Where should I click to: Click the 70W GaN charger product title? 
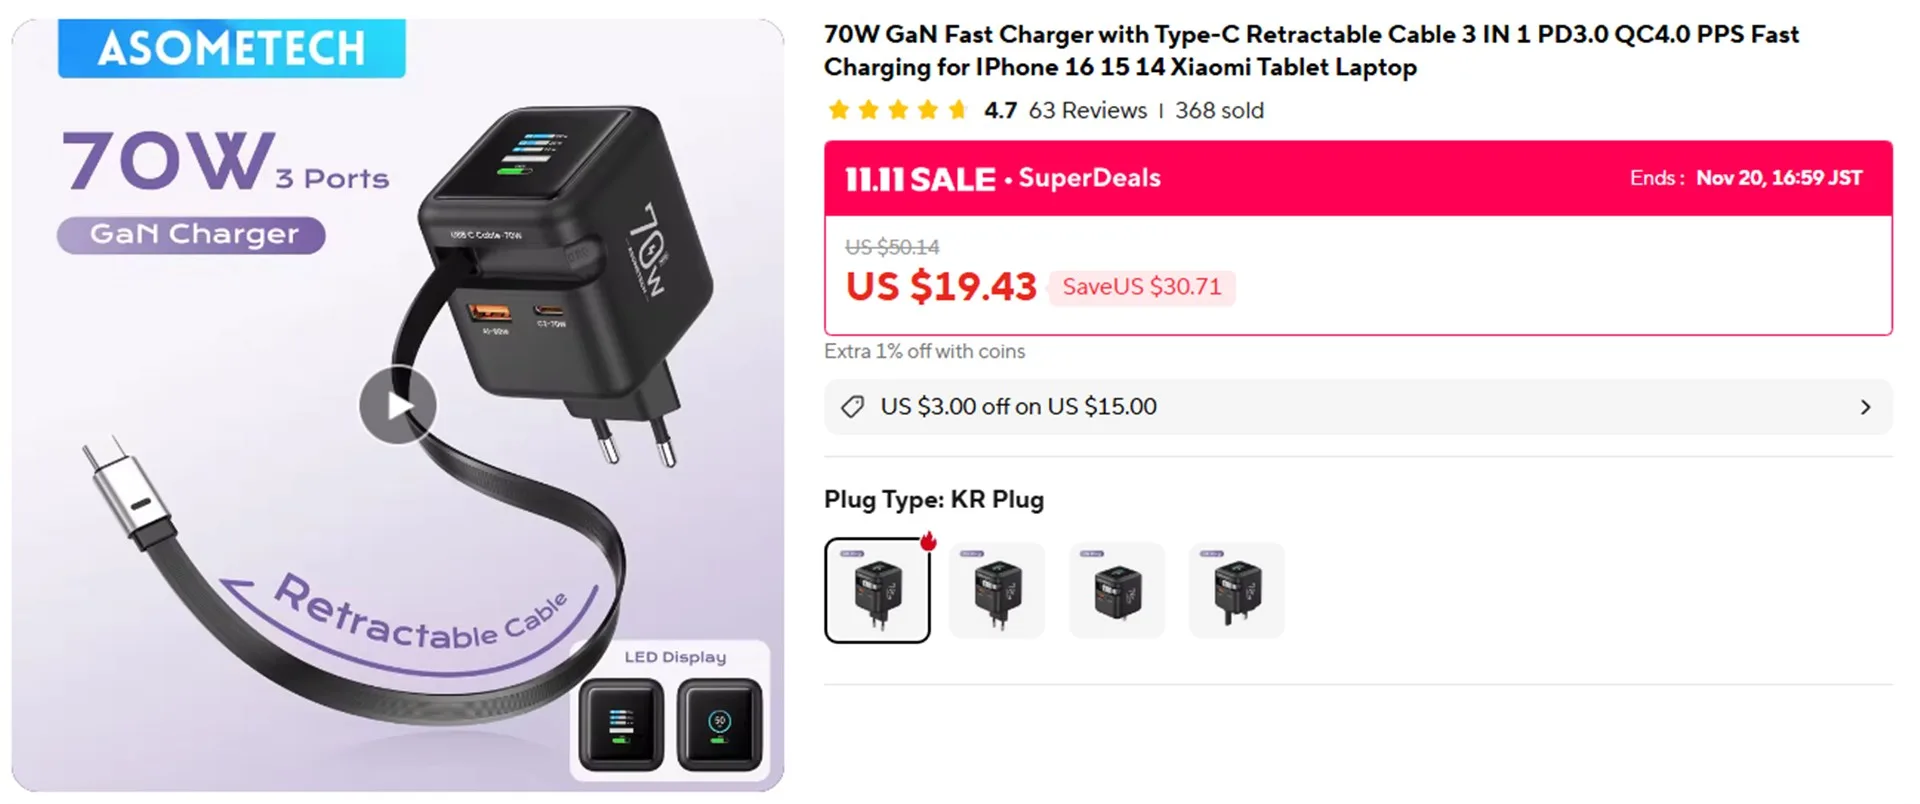pyautogui.click(x=1310, y=50)
